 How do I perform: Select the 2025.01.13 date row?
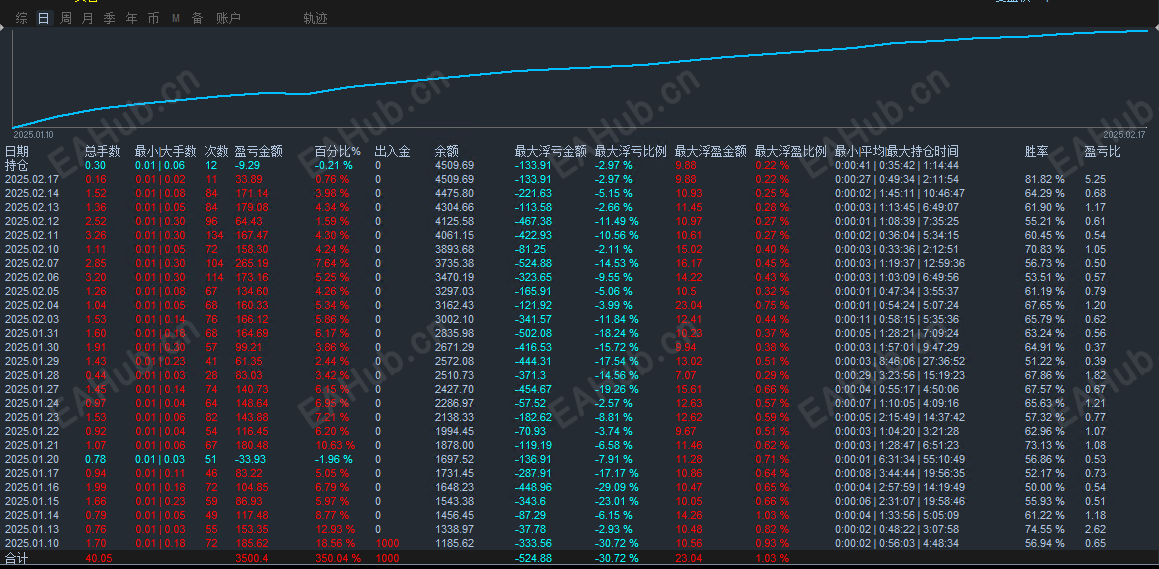click(x=580, y=529)
